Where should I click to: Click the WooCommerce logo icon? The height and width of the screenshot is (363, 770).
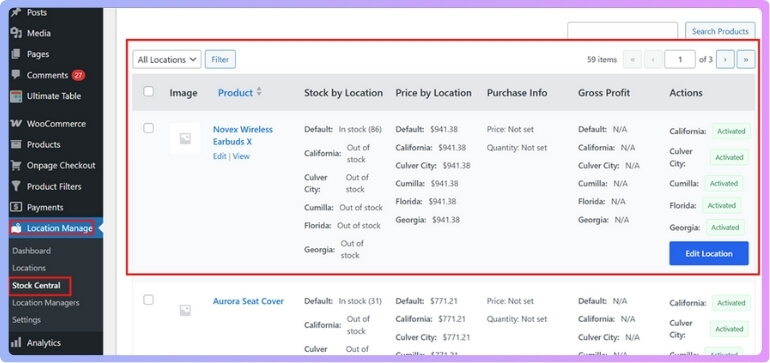point(16,123)
